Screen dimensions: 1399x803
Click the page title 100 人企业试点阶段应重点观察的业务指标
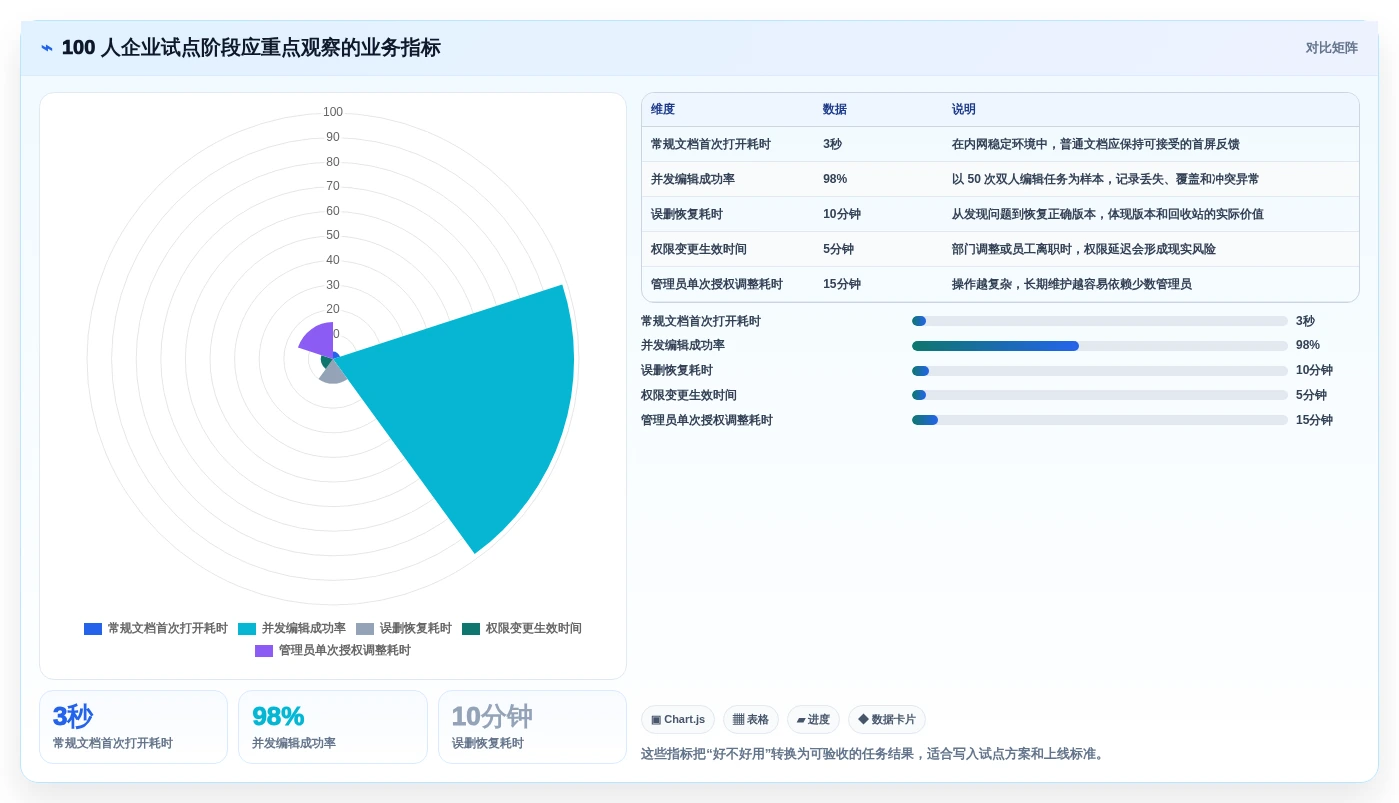pos(251,48)
